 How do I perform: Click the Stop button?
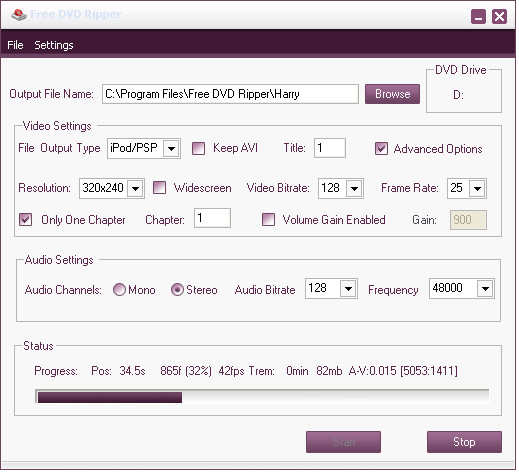tap(464, 442)
